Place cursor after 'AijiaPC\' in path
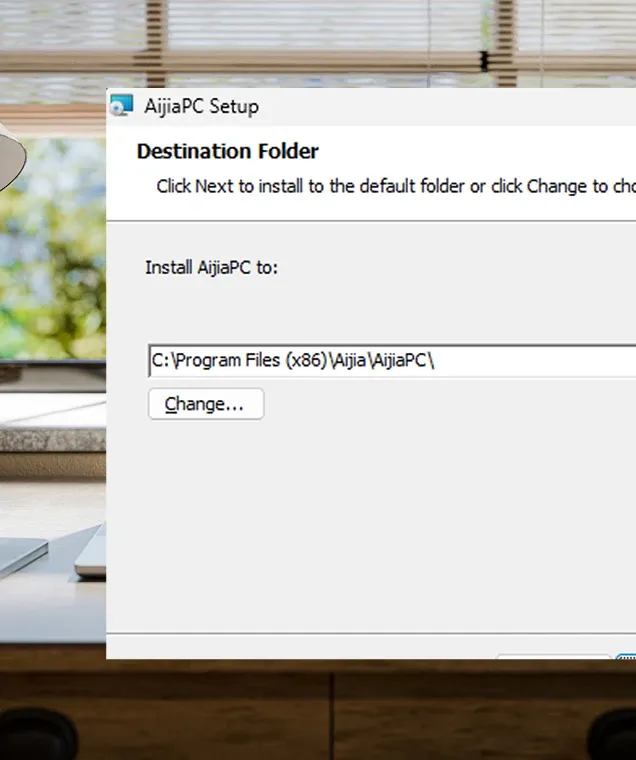 (x=436, y=361)
